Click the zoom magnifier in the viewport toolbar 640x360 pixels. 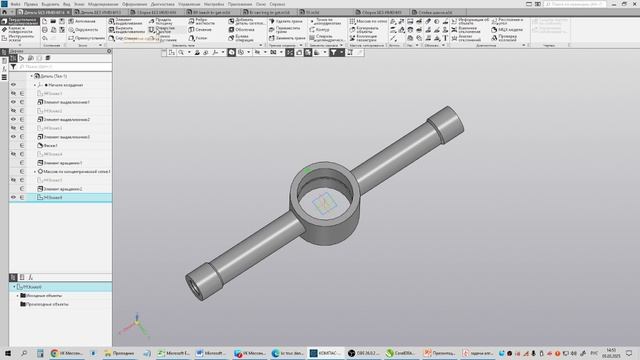click(x=181, y=53)
